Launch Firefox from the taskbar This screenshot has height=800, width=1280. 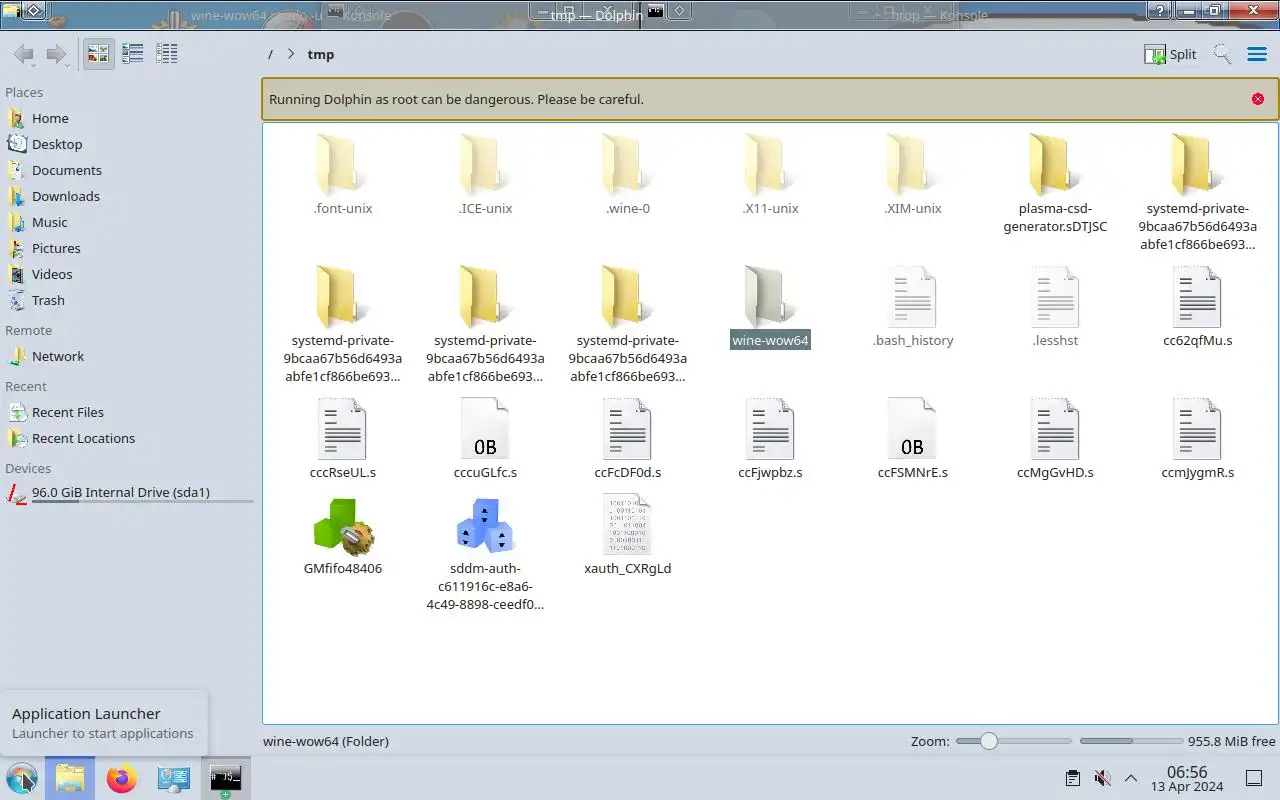121,778
